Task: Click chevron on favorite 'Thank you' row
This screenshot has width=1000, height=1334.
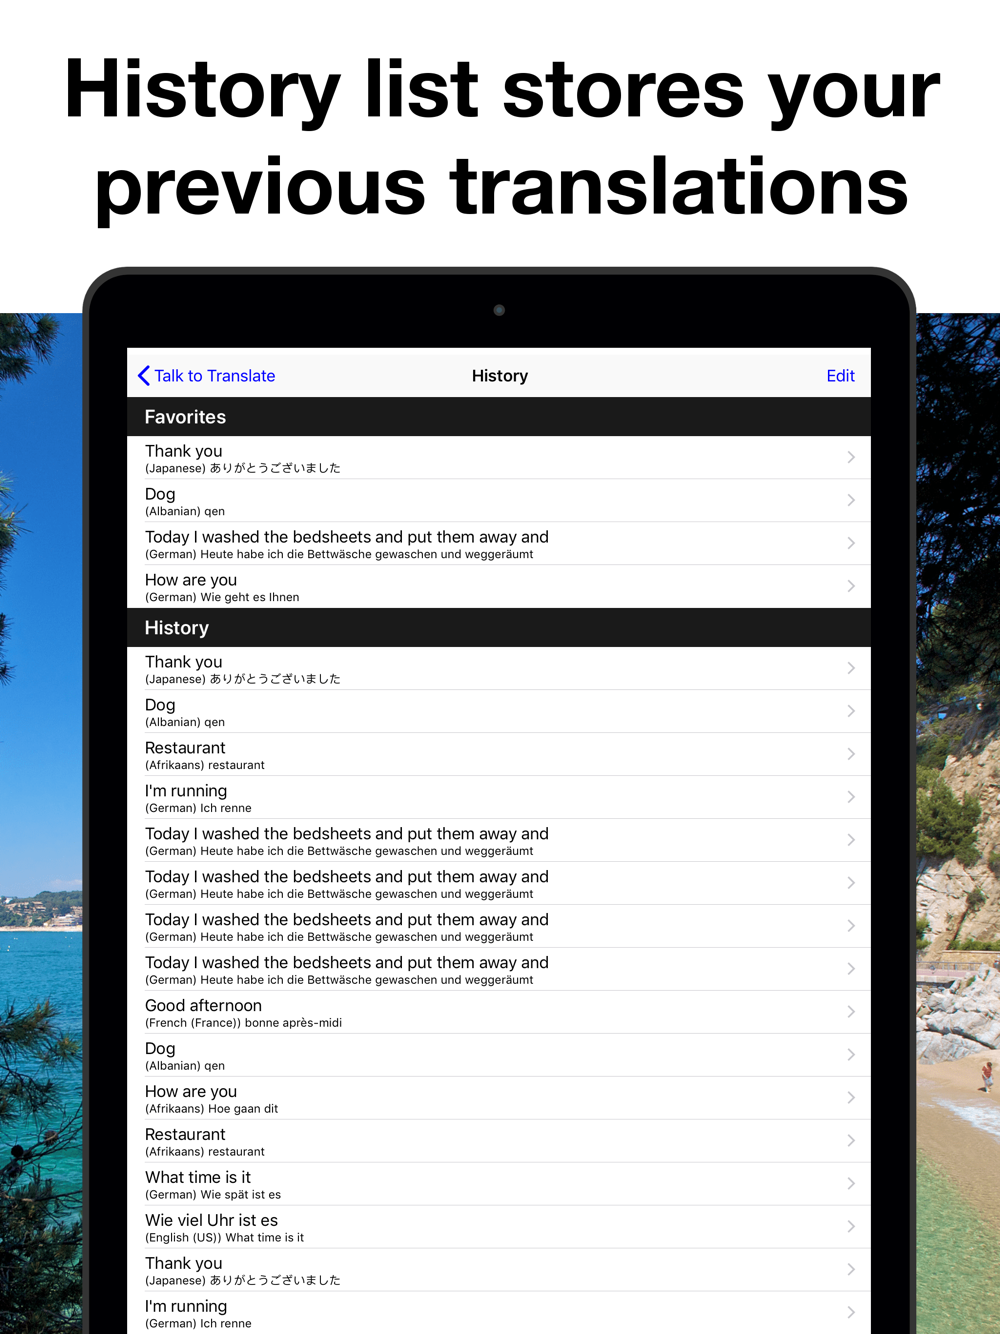Action: tap(851, 457)
